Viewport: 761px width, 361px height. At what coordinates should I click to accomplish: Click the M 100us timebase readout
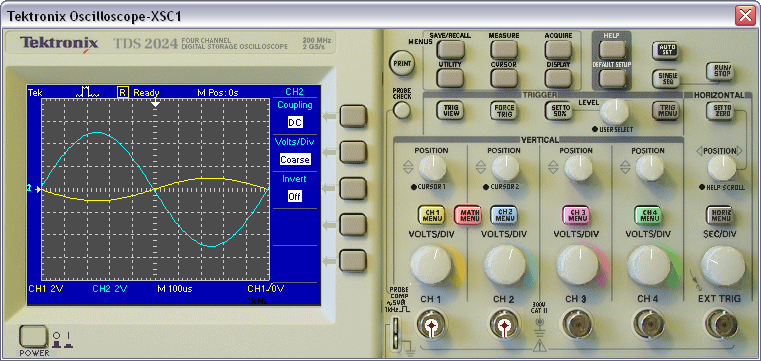175,289
